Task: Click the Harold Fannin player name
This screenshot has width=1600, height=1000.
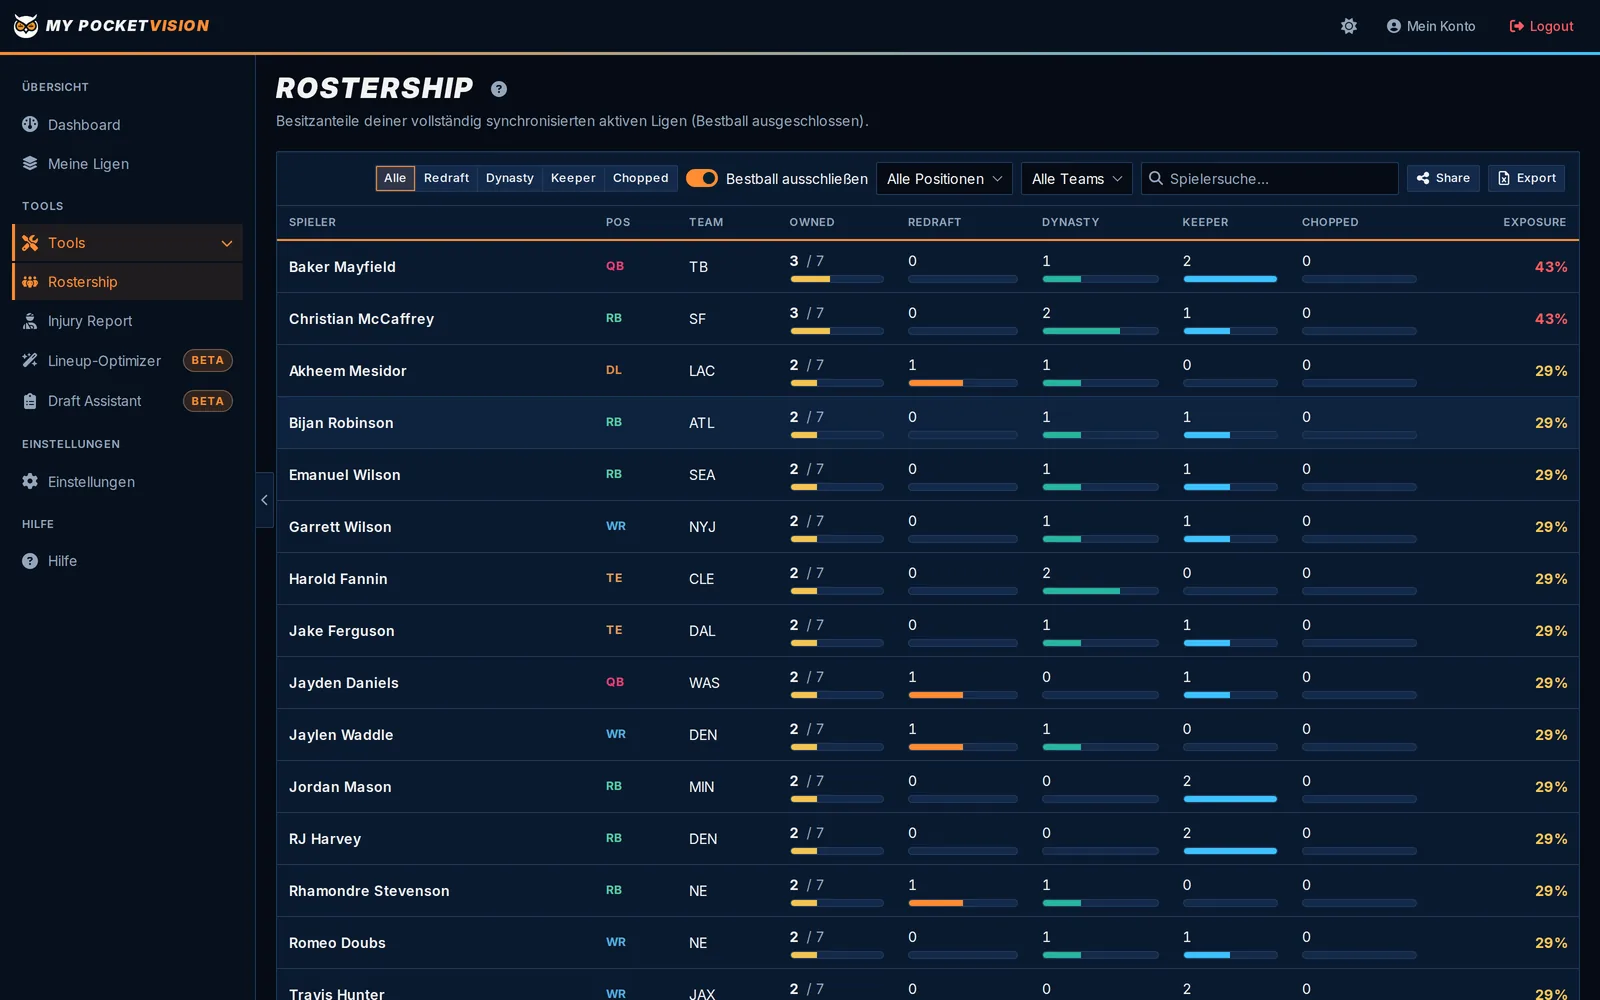Action: click(x=338, y=579)
